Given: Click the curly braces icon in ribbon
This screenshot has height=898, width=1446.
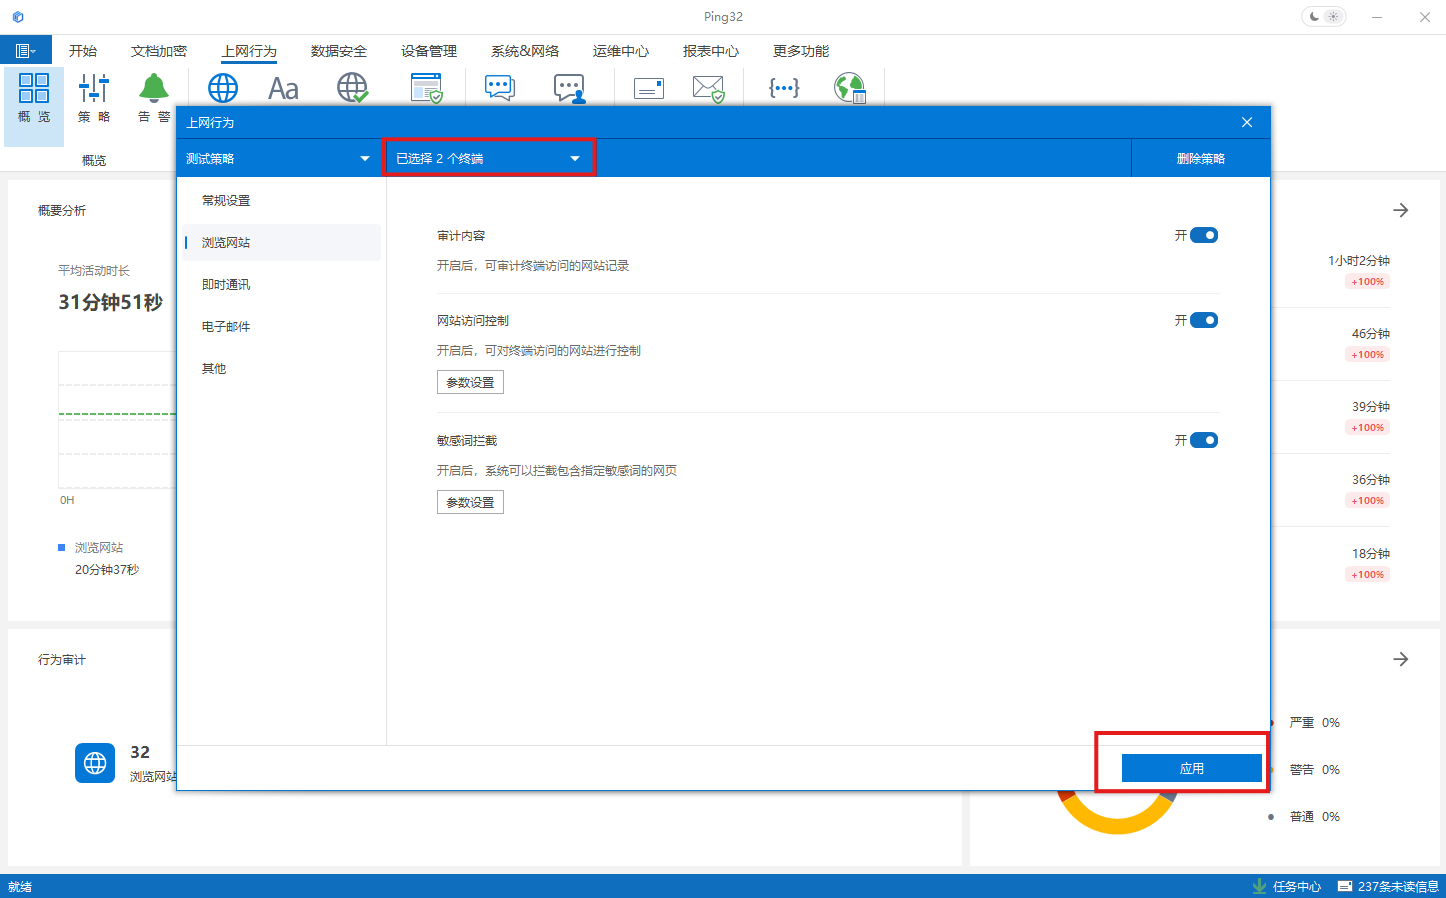Looking at the screenshot, I should (x=784, y=88).
